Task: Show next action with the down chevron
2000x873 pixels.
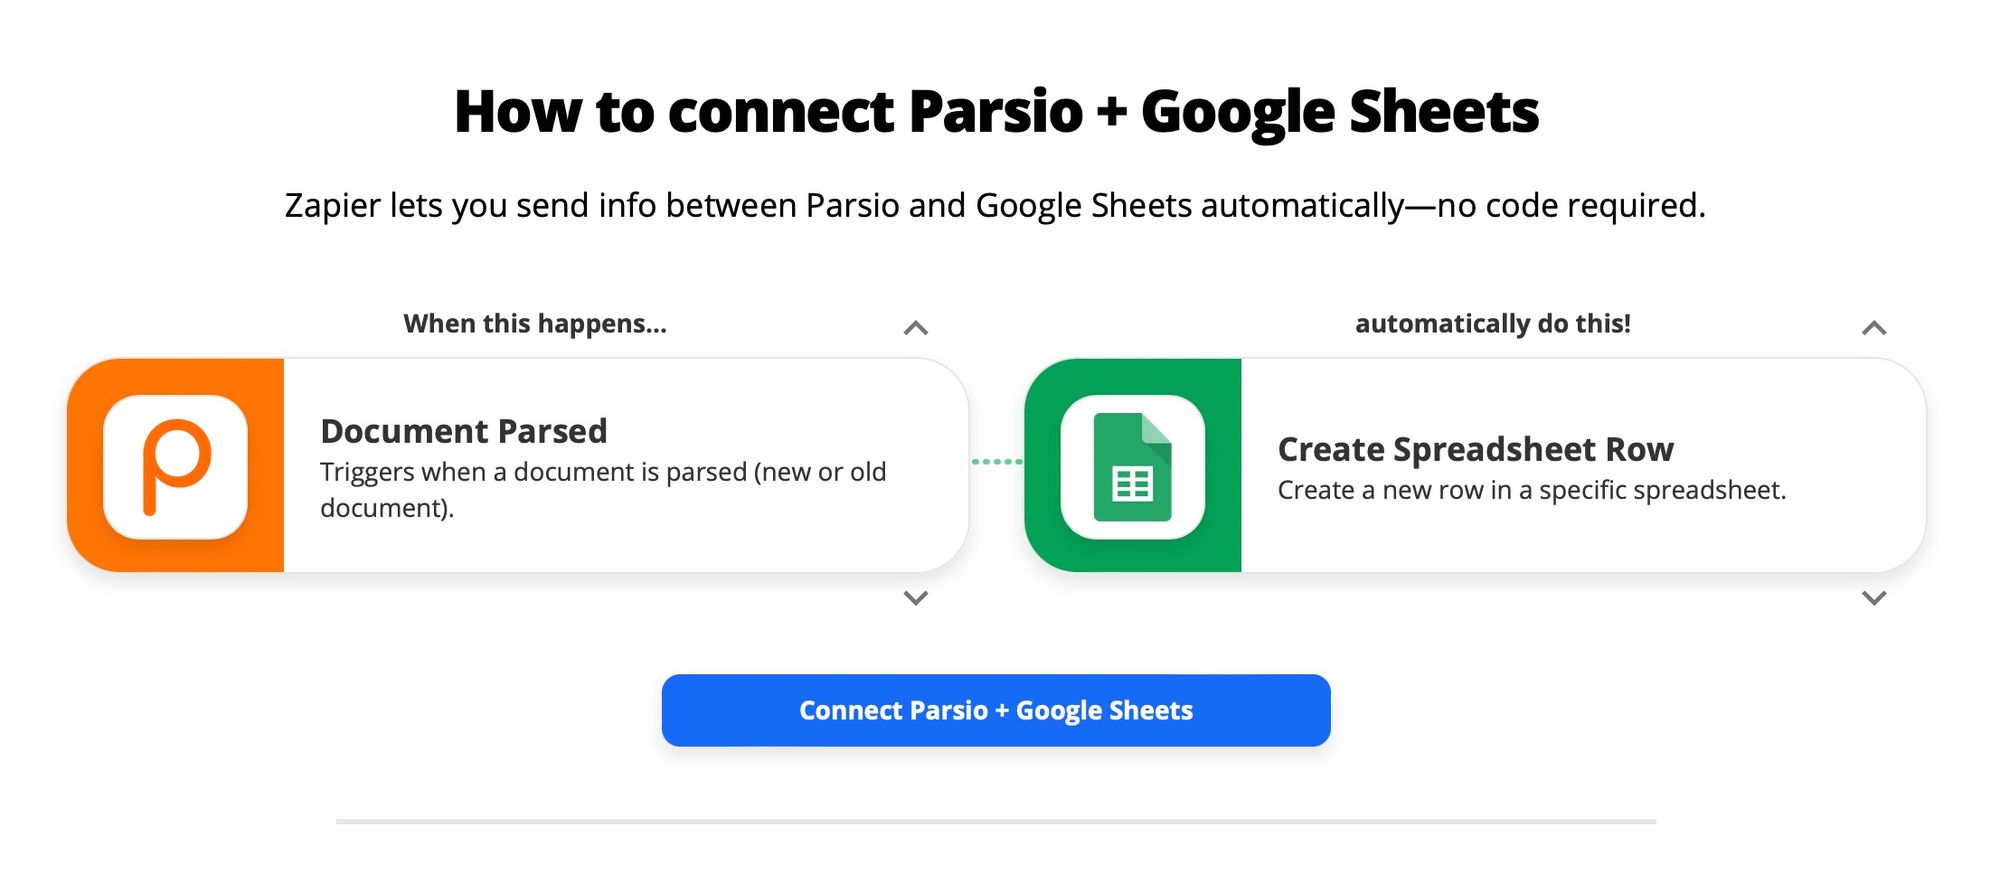Action: point(1873,598)
